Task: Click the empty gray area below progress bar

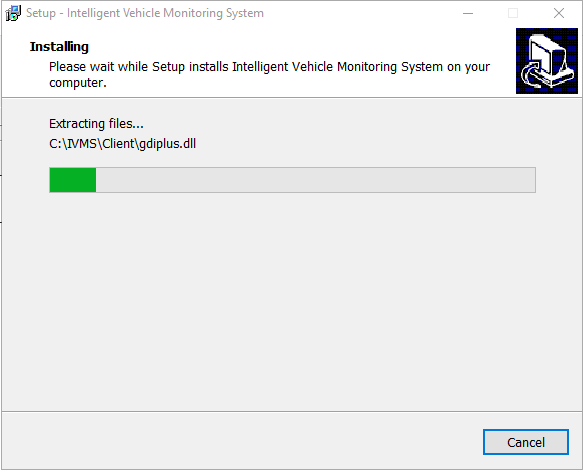Action: [x=292, y=301]
